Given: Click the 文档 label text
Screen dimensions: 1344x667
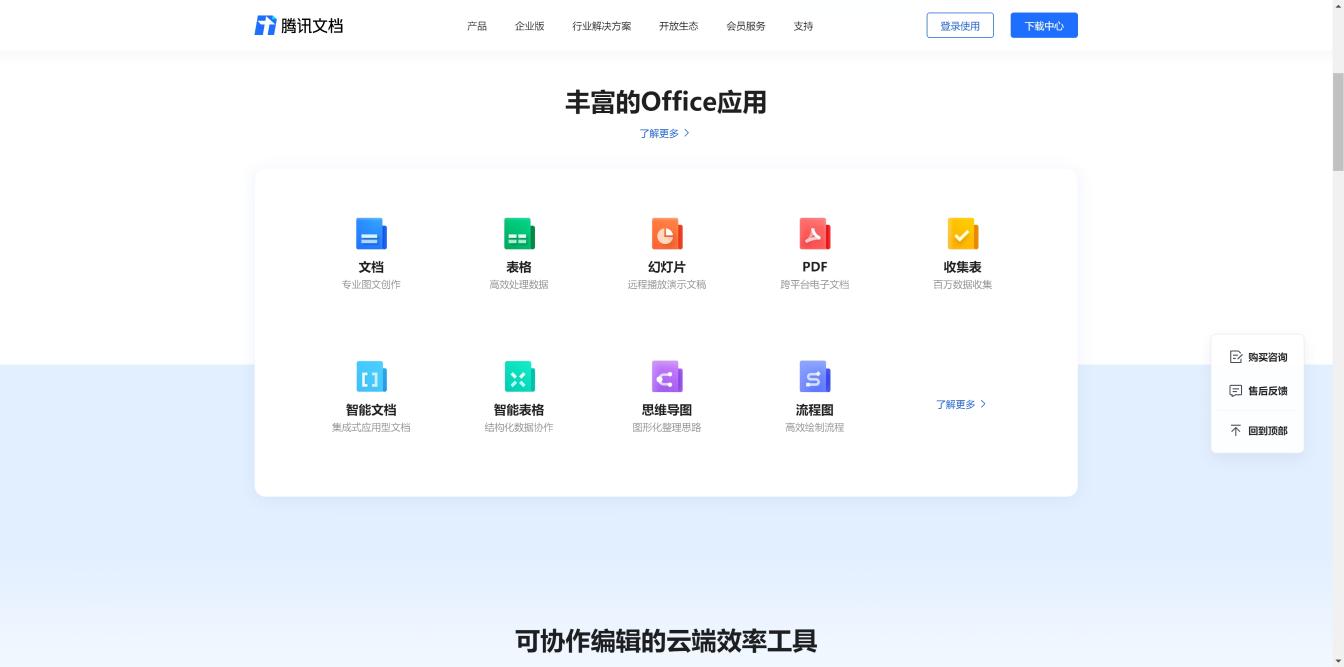Looking at the screenshot, I should (371, 267).
